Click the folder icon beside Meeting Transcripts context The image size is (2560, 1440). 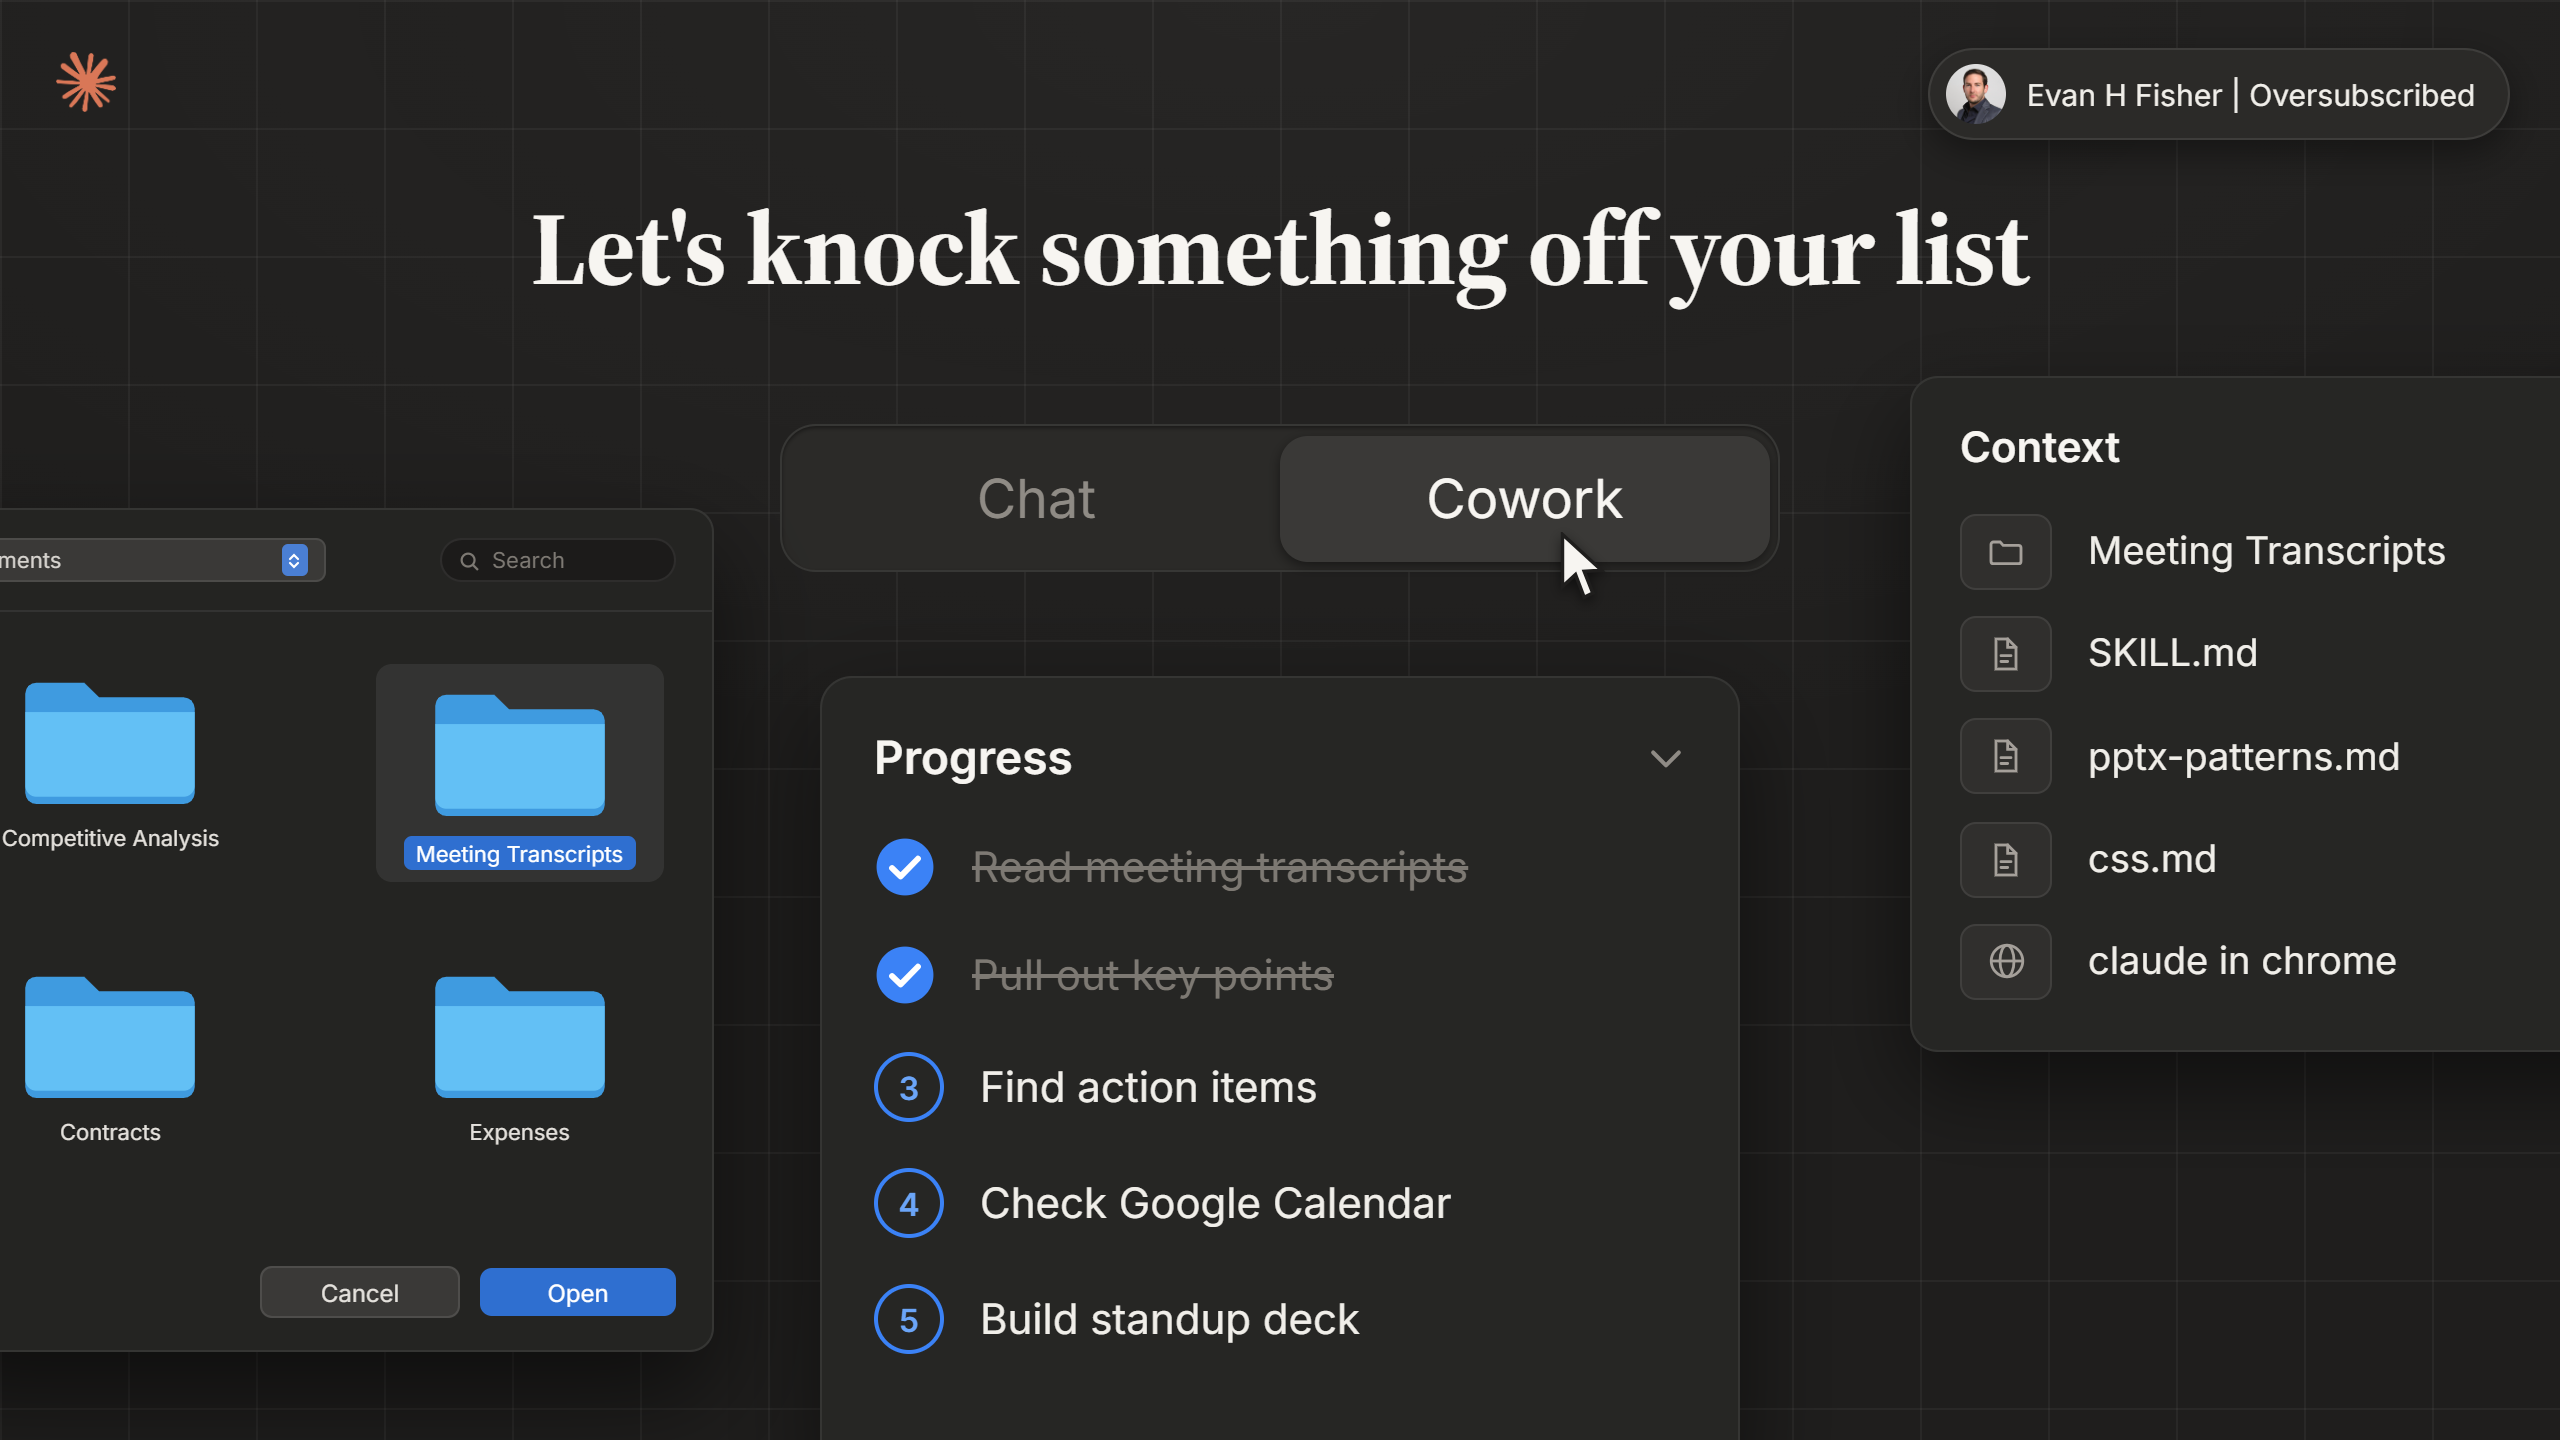[2005, 552]
